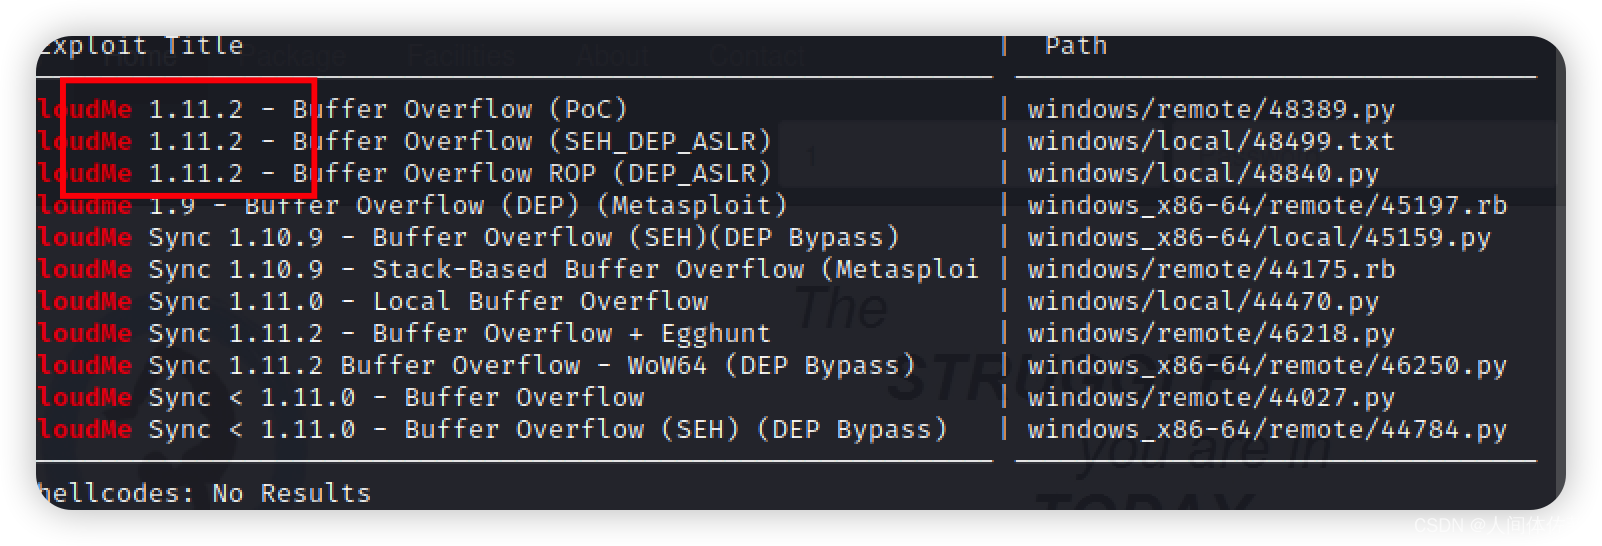
Task: Click the windows/remote/44175.rb Metasploit path
Action: click(x=1210, y=269)
